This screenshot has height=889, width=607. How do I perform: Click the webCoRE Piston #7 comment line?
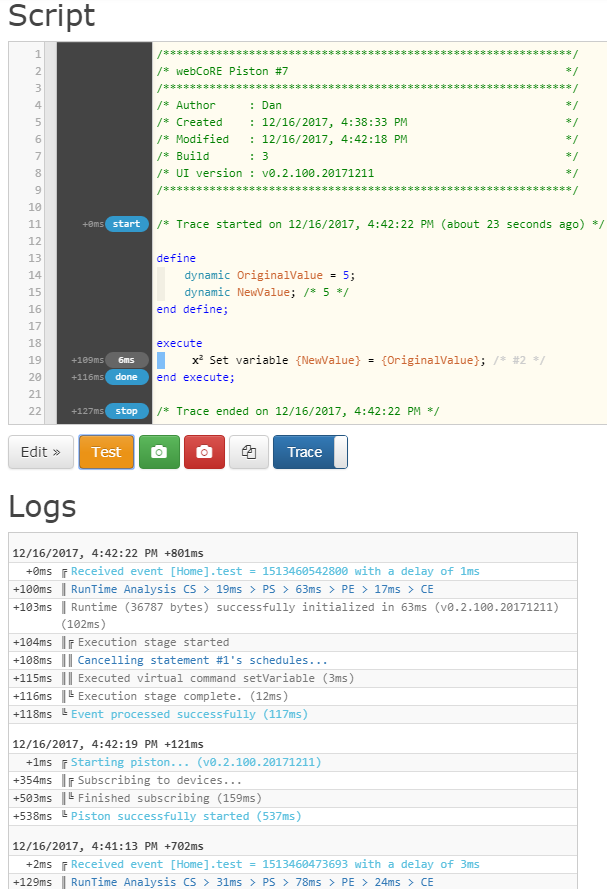click(367, 71)
